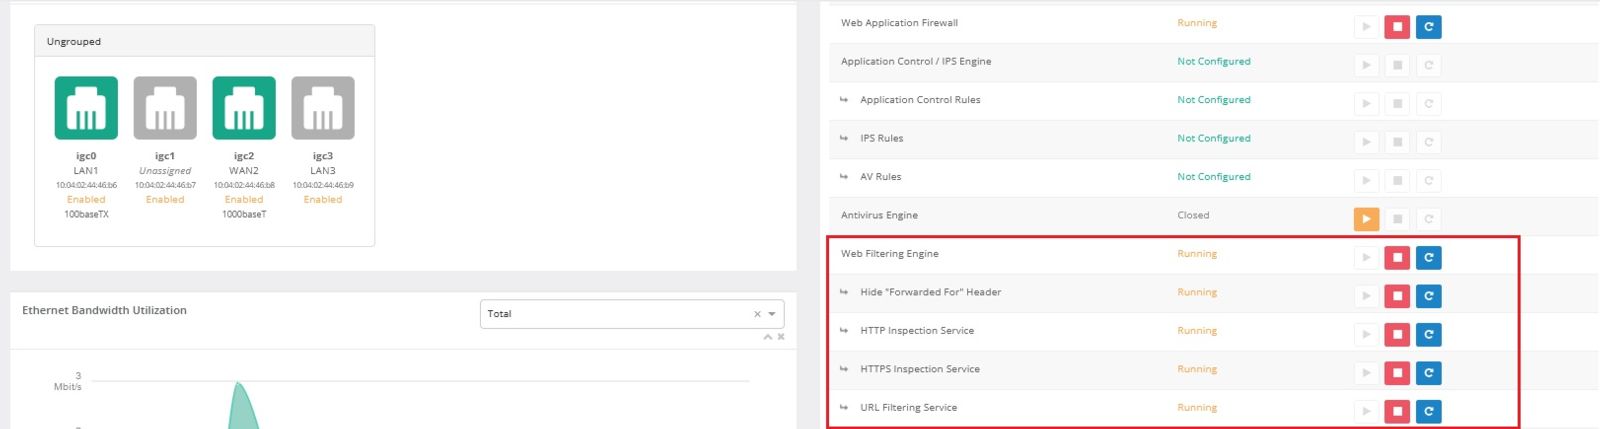The width and height of the screenshot is (1600, 429).
Task: Restart the Web Application Firewall service
Action: (1428, 27)
